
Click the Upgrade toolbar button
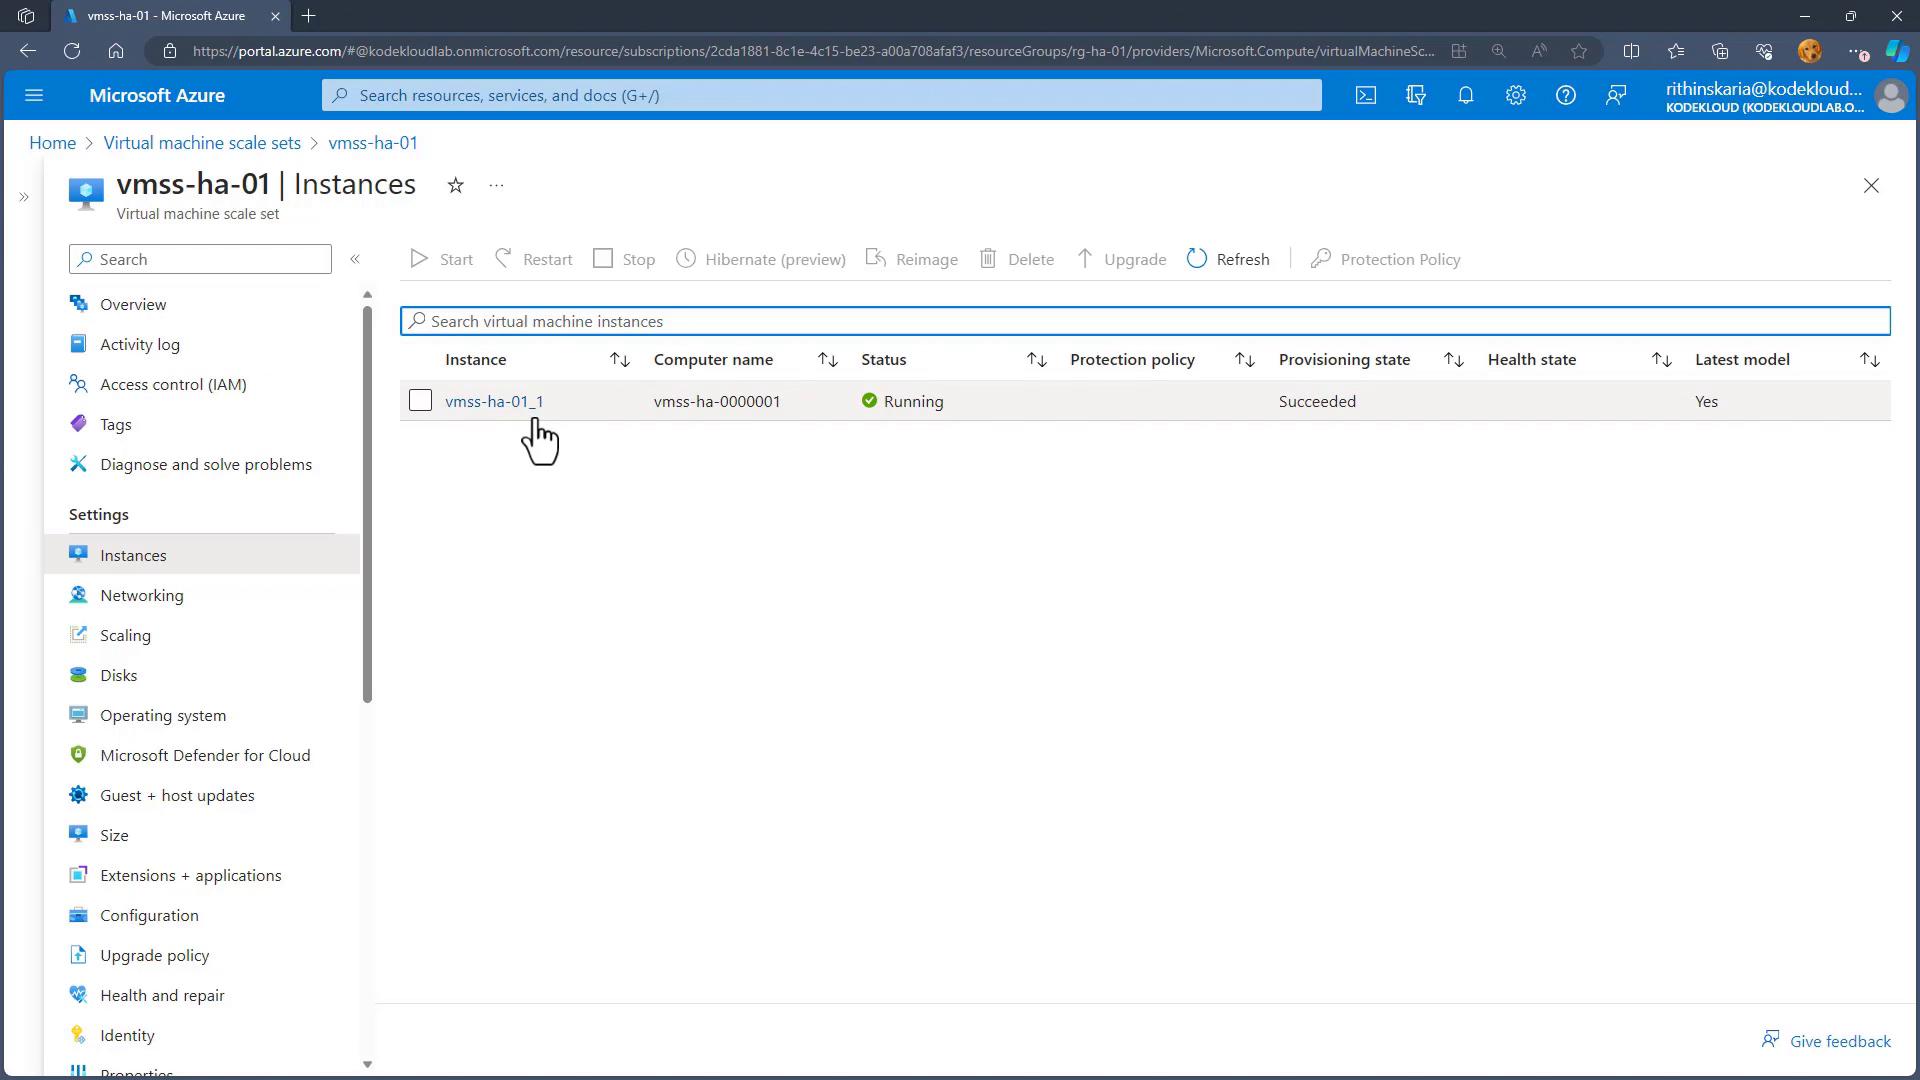pos(1121,259)
